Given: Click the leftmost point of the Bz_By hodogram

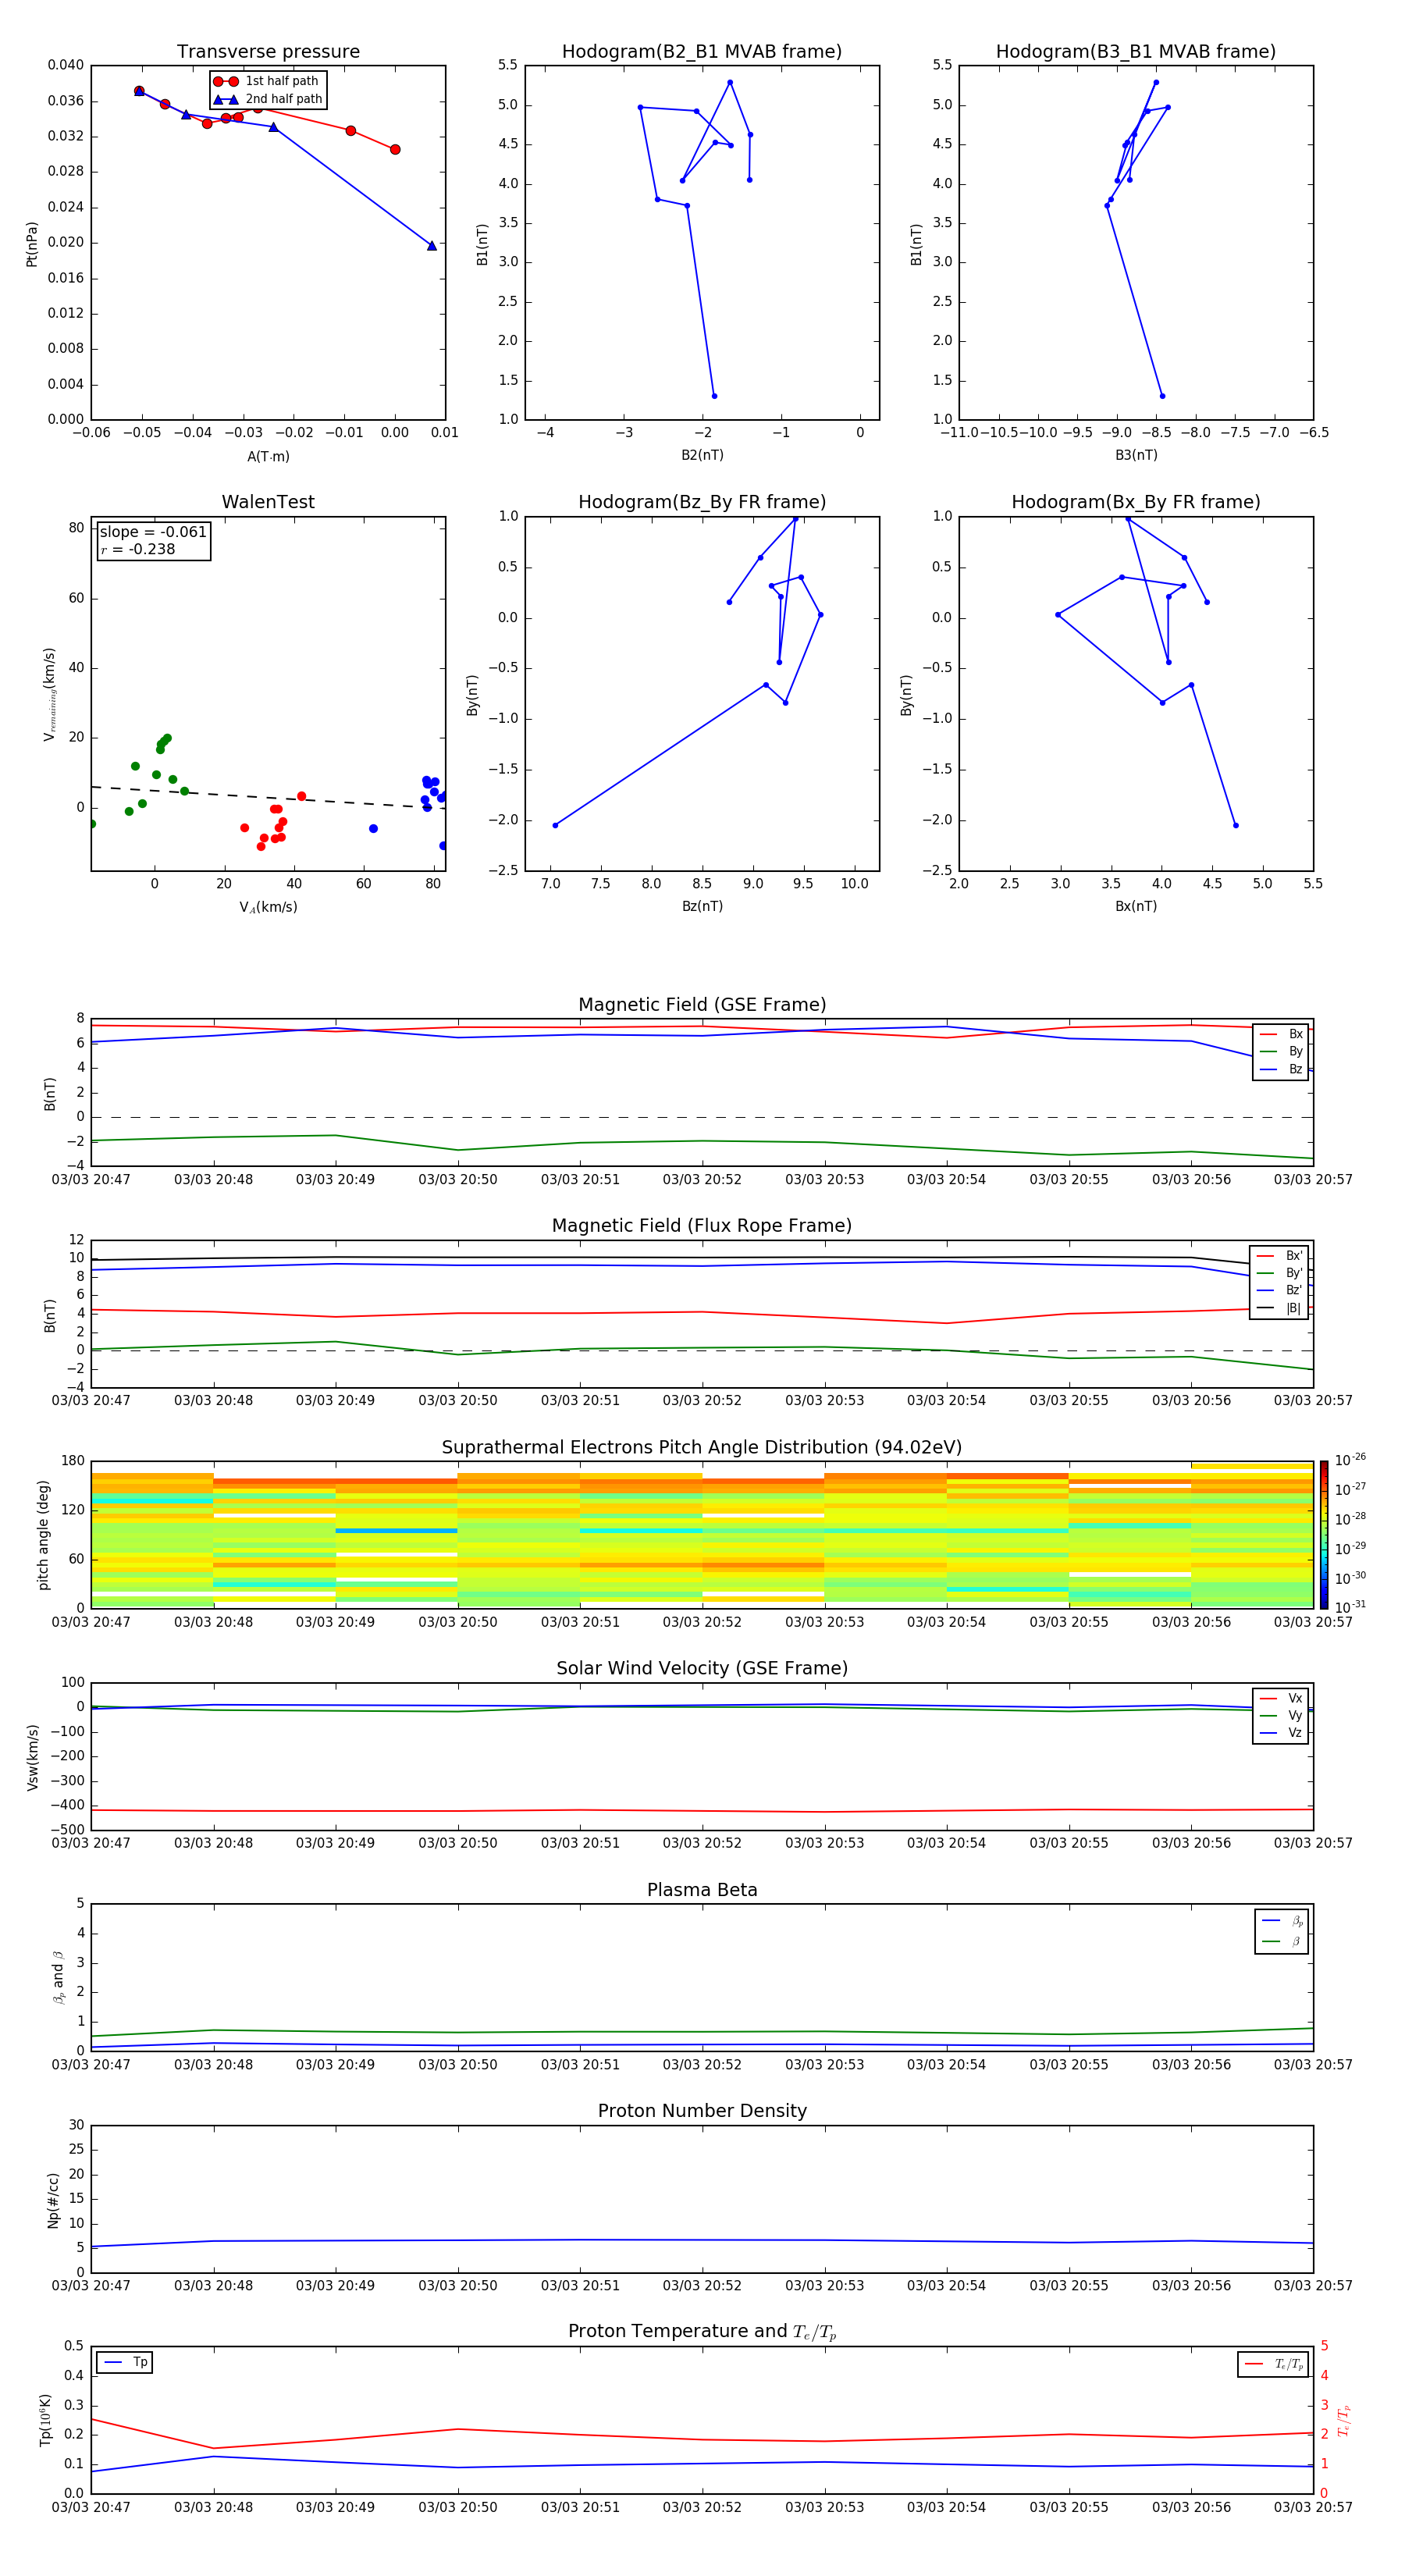Looking at the screenshot, I should (x=555, y=825).
